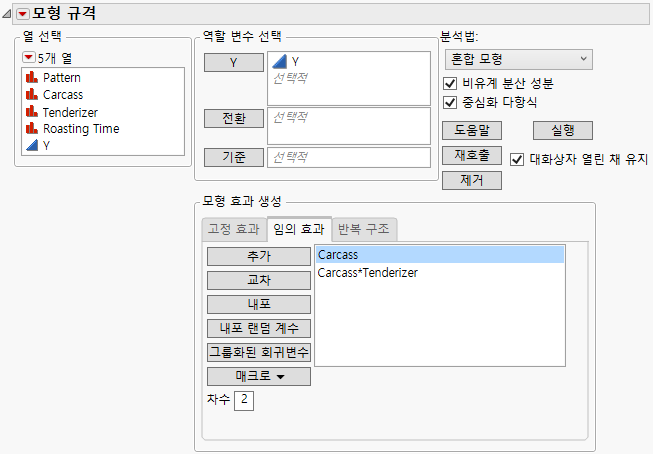Disable 대화상자 열린 채 유지 checkbox
653x454 pixels.
(x=517, y=158)
